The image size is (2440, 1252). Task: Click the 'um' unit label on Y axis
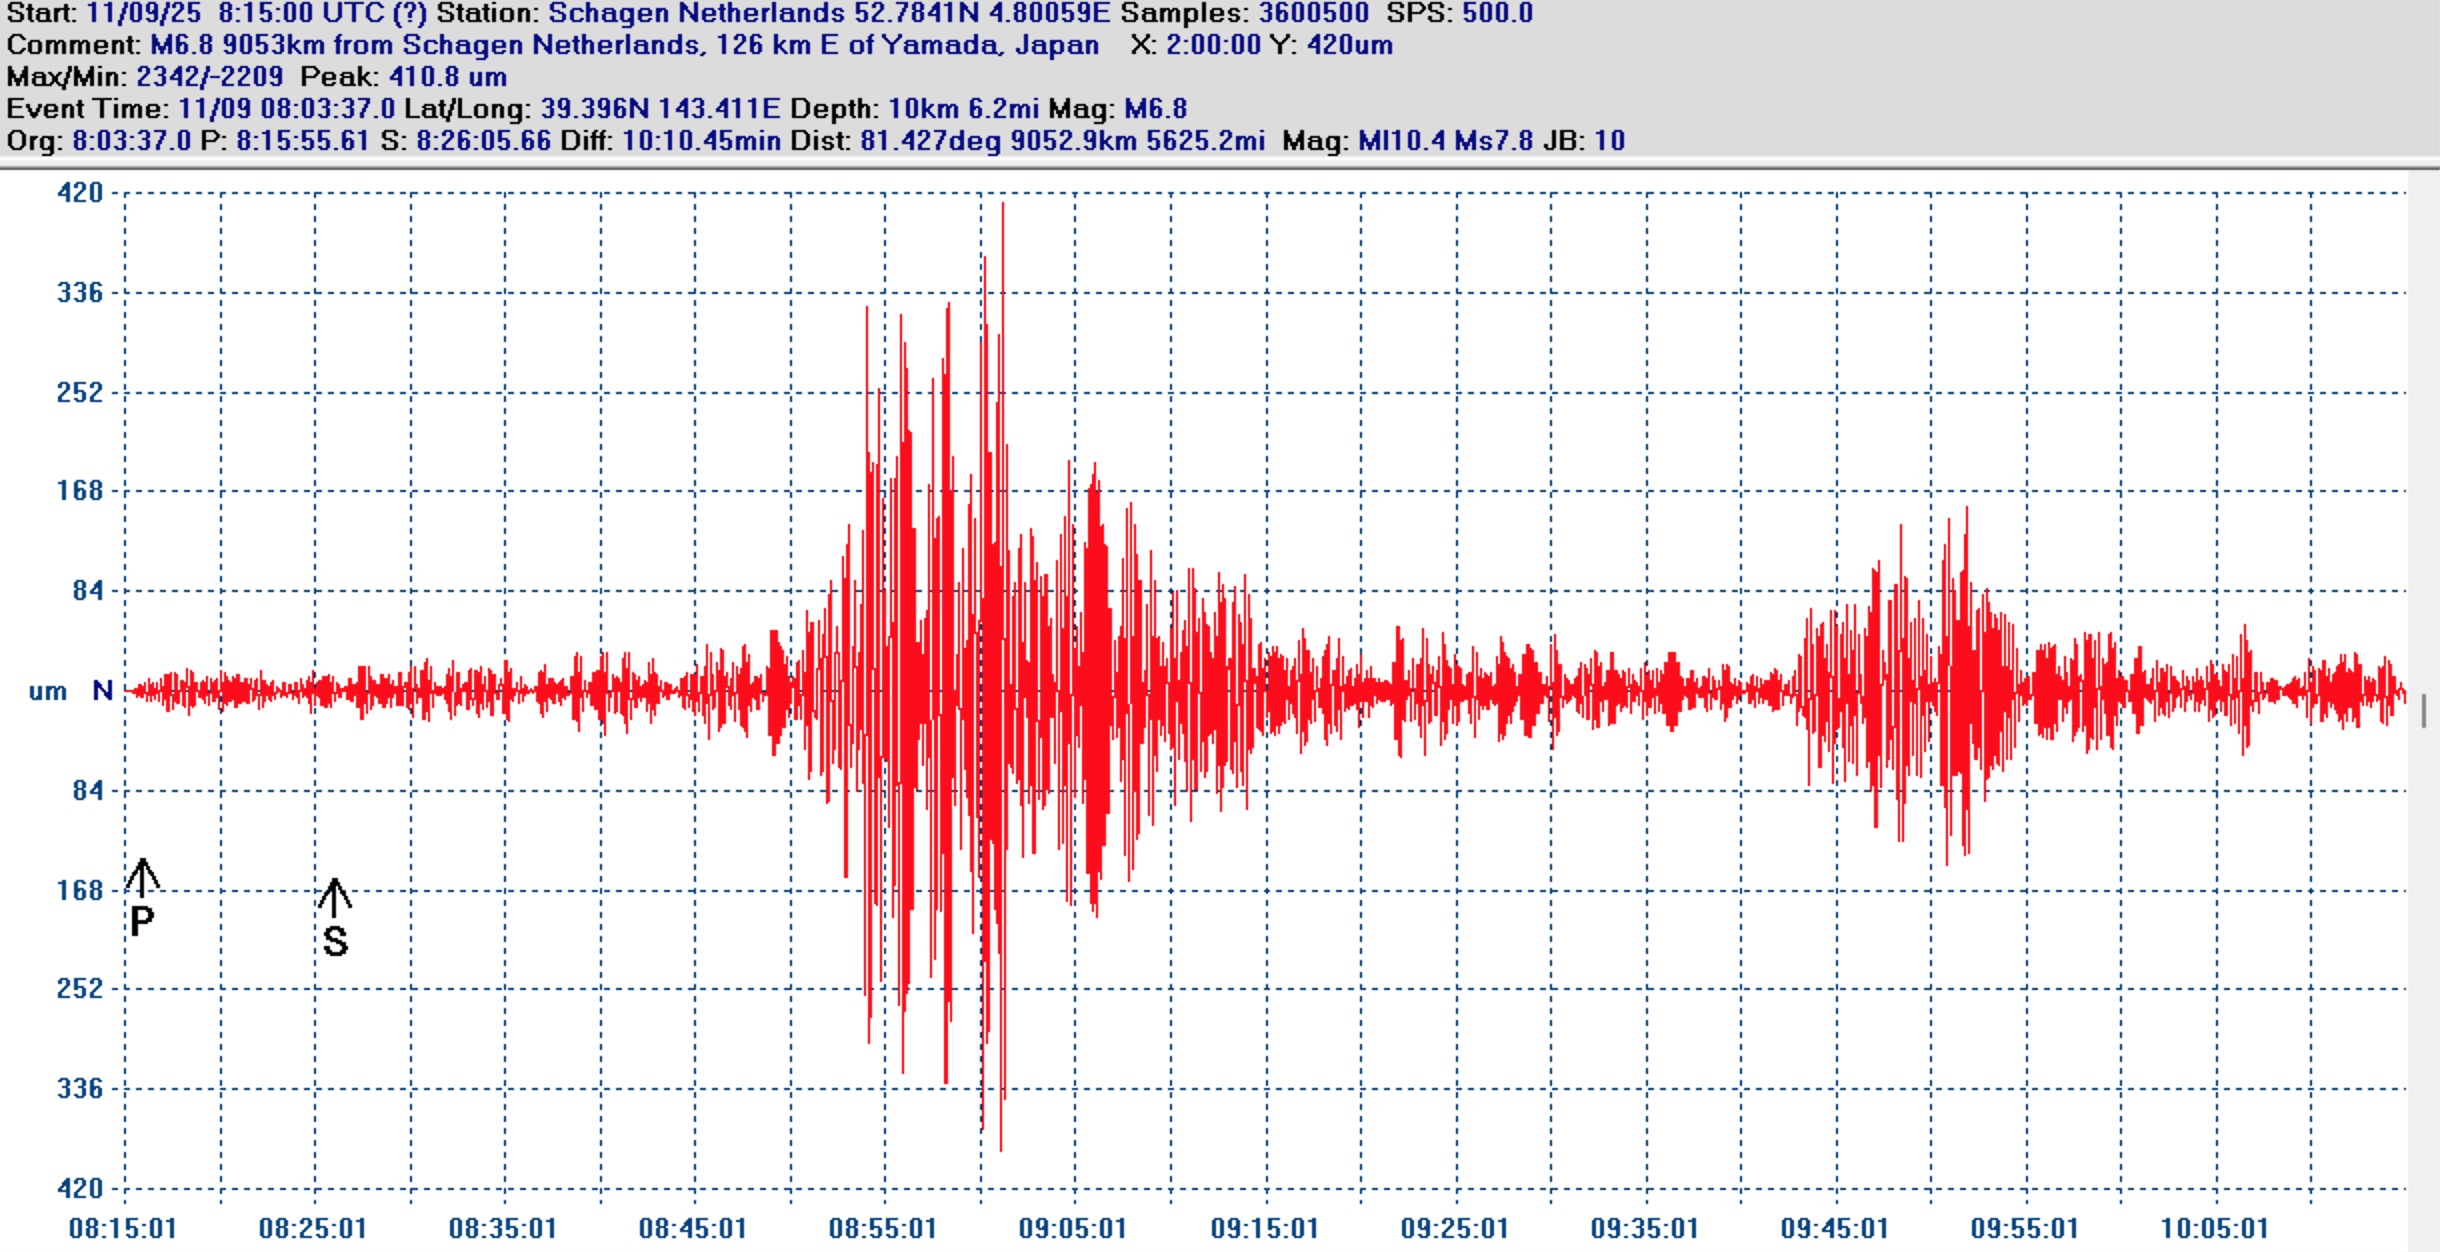click(47, 691)
